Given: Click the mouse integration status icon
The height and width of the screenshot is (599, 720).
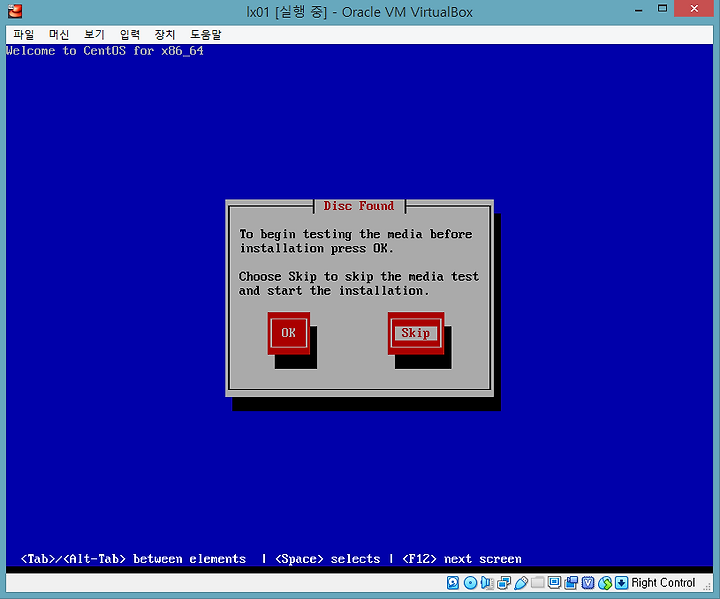Looking at the screenshot, I should pyautogui.click(x=605, y=583).
